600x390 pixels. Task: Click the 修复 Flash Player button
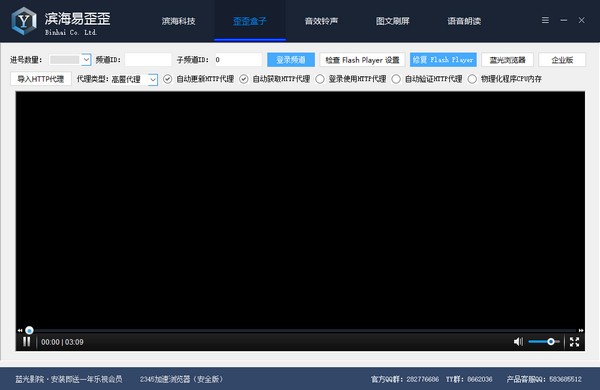[x=443, y=60]
